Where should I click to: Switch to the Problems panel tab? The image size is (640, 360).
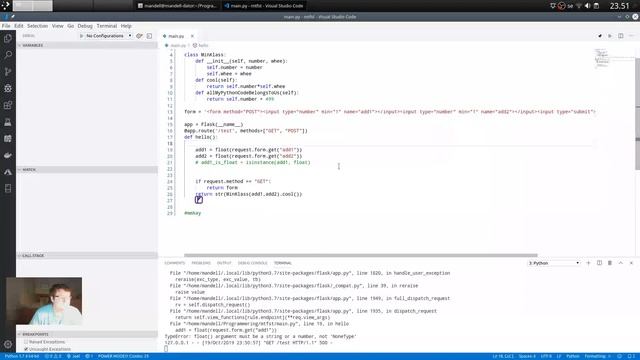coord(201,263)
